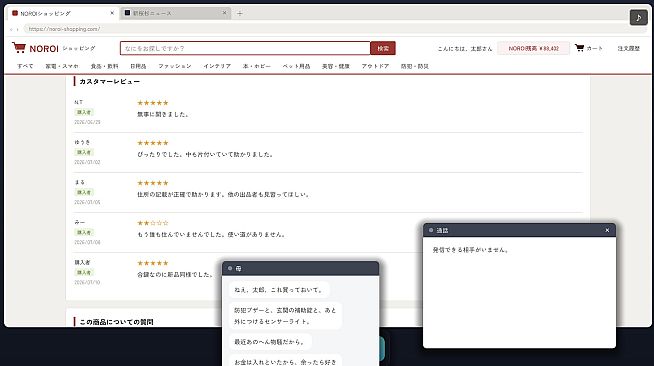Click the red 検索 search button
The image size is (654, 366).
pos(383,48)
